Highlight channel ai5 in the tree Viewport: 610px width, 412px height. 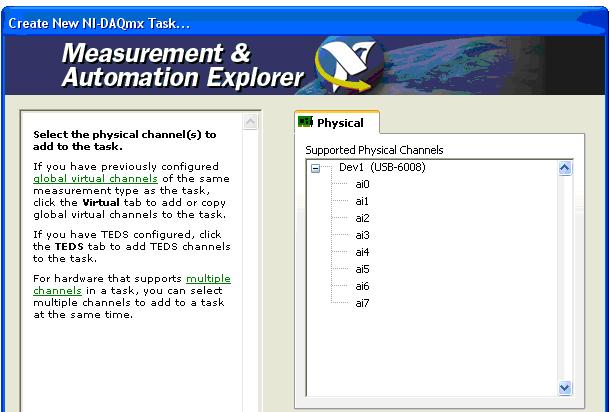coord(362,269)
